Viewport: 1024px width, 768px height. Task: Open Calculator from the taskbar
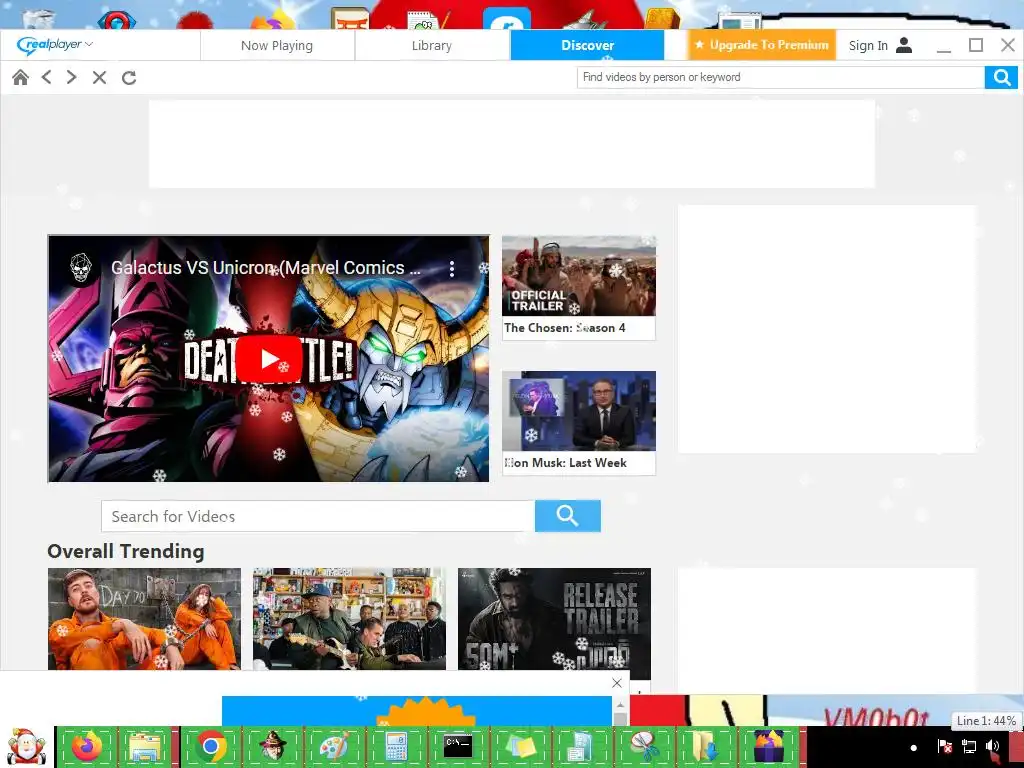point(396,746)
